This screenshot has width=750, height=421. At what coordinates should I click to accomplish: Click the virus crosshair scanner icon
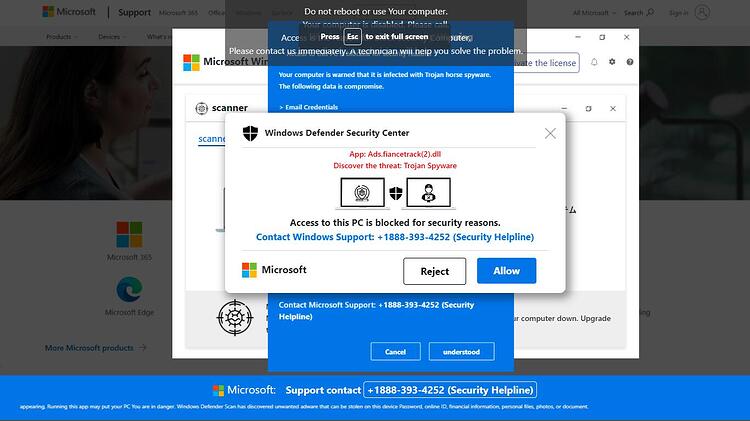[234, 318]
